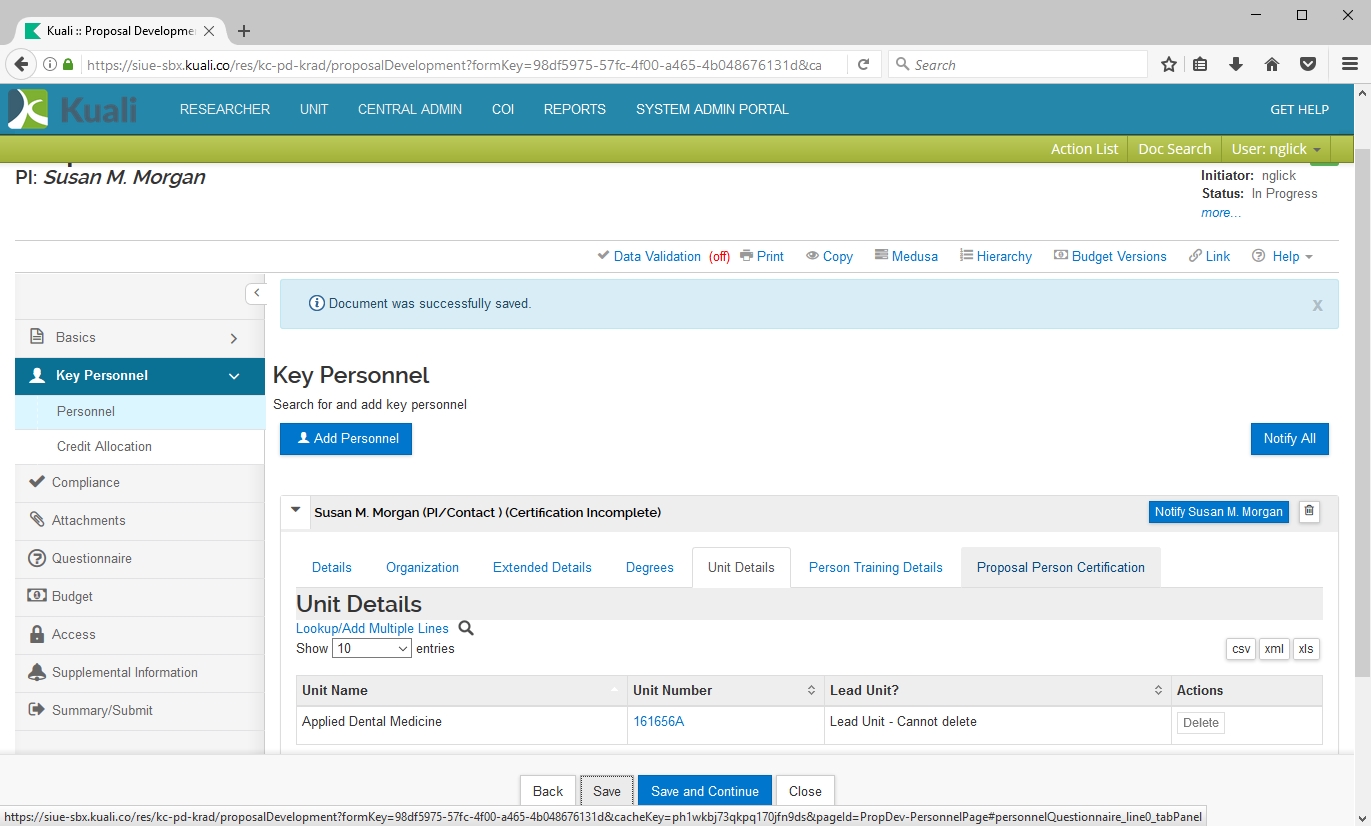This screenshot has height=826, width=1371.
Task: Click the magnifier icon beside Lookup/Add Multiple Lines
Action: coord(465,629)
